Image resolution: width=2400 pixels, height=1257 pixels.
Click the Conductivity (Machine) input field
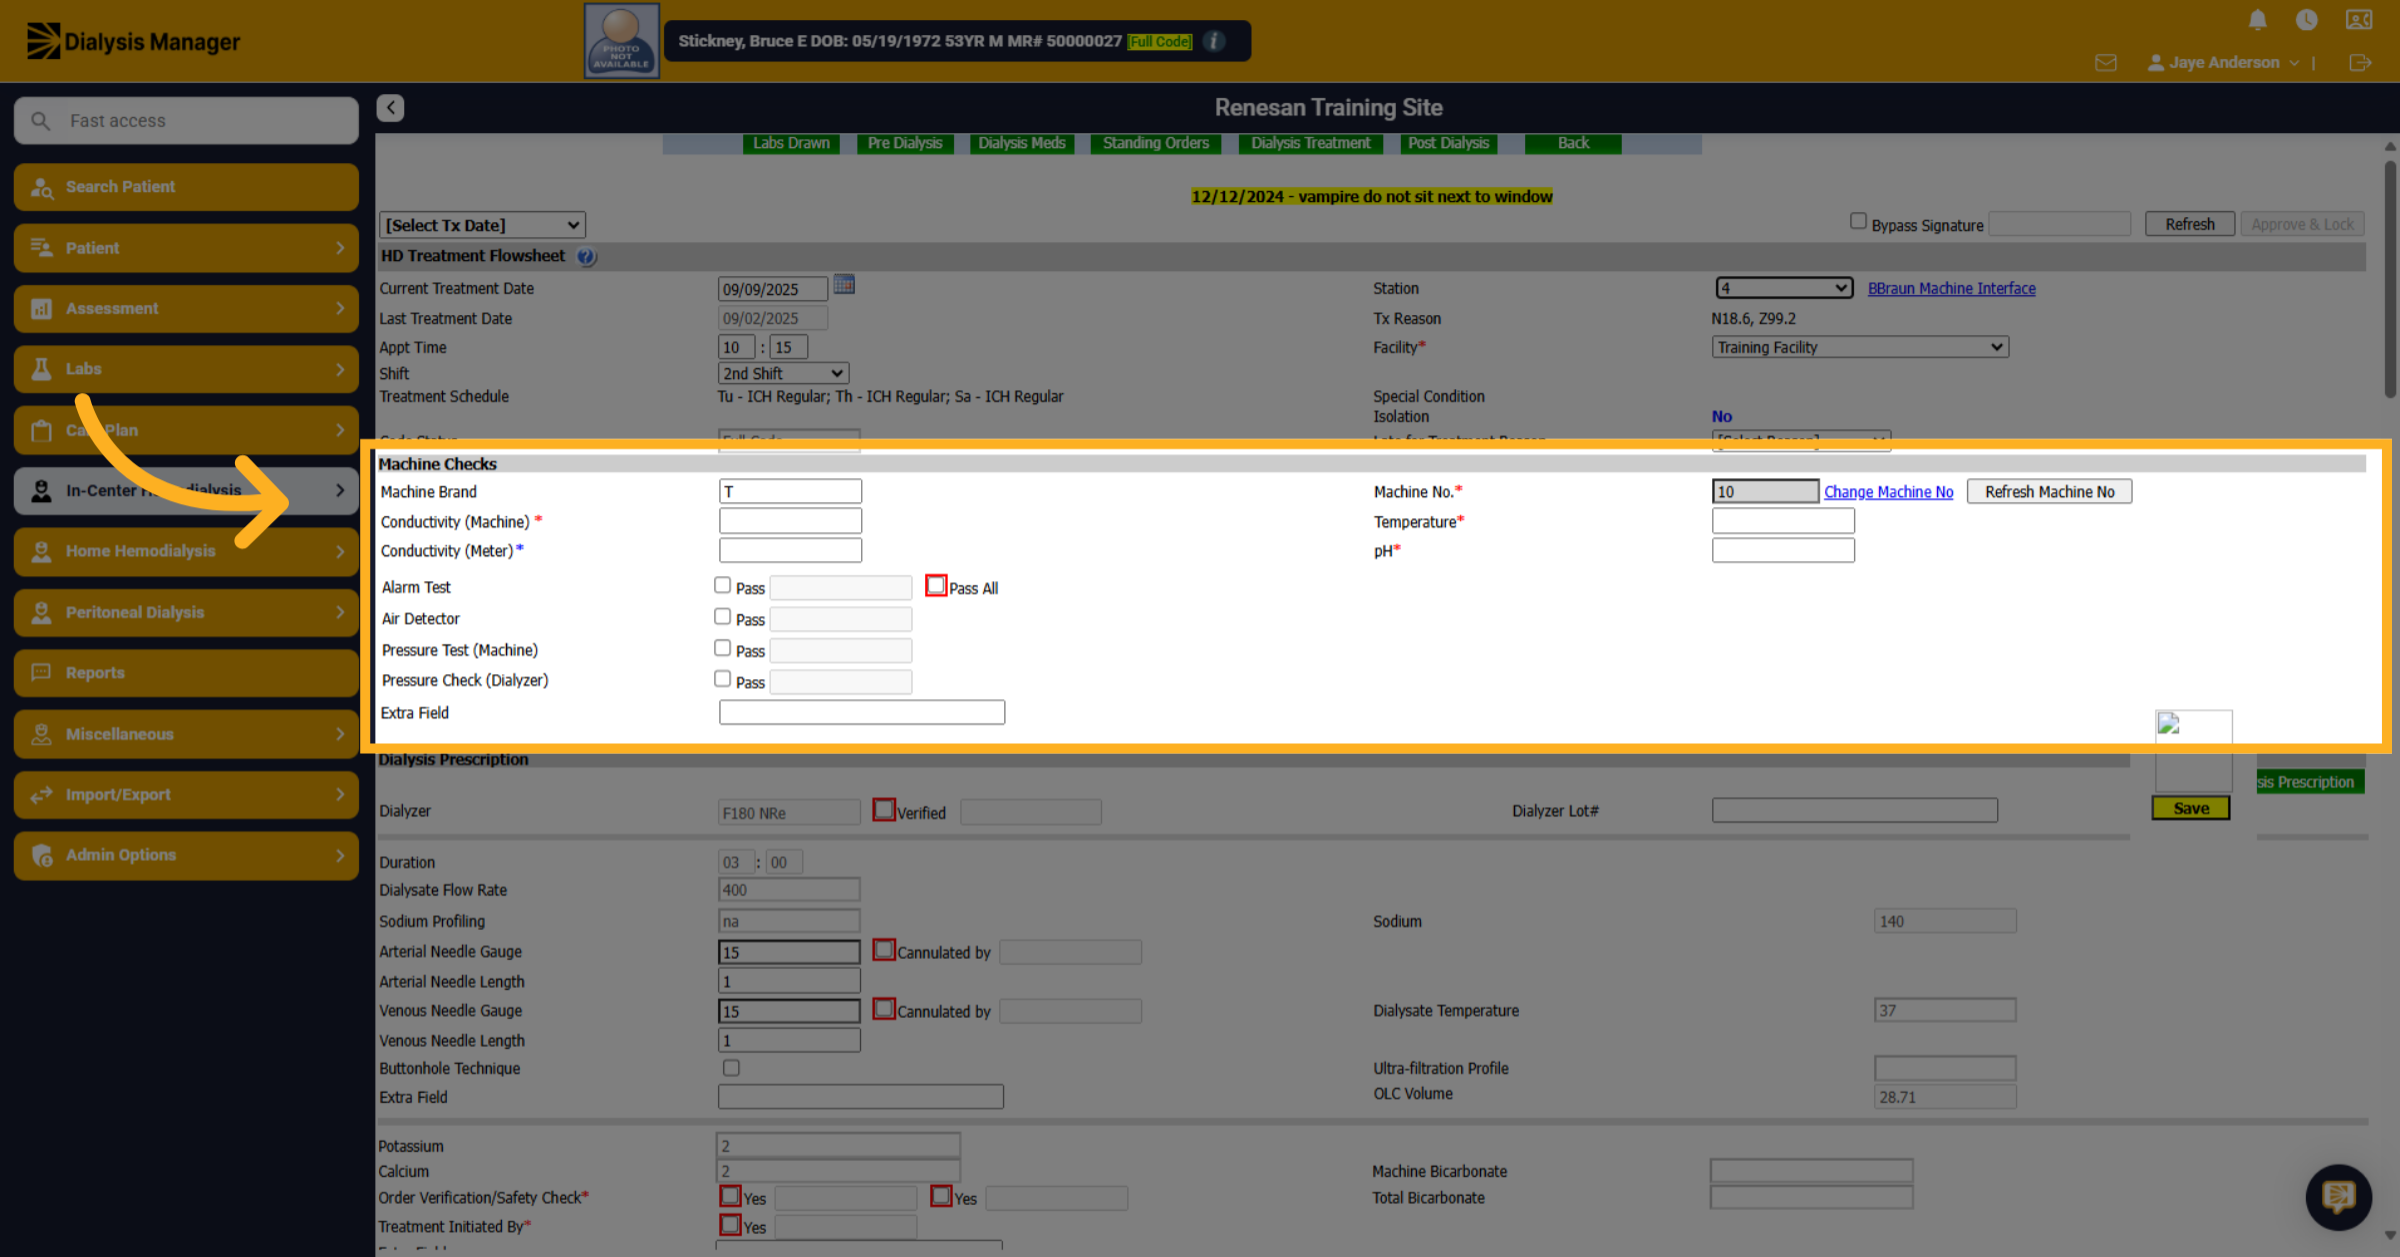[790, 521]
